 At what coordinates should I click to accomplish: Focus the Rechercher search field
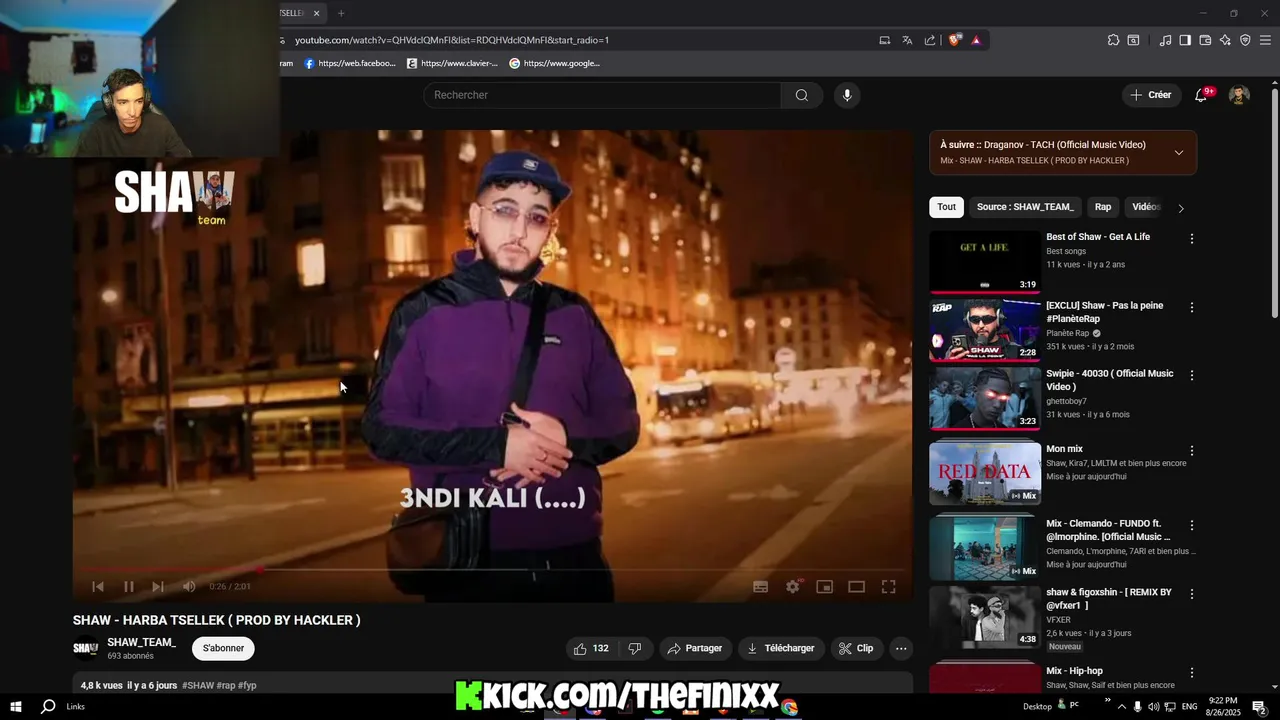click(x=603, y=95)
